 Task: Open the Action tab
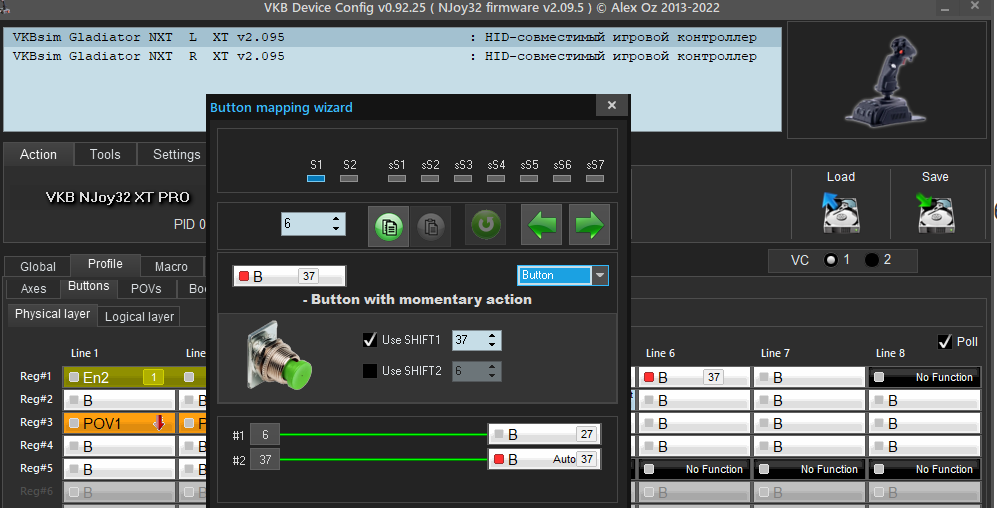(38, 154)
